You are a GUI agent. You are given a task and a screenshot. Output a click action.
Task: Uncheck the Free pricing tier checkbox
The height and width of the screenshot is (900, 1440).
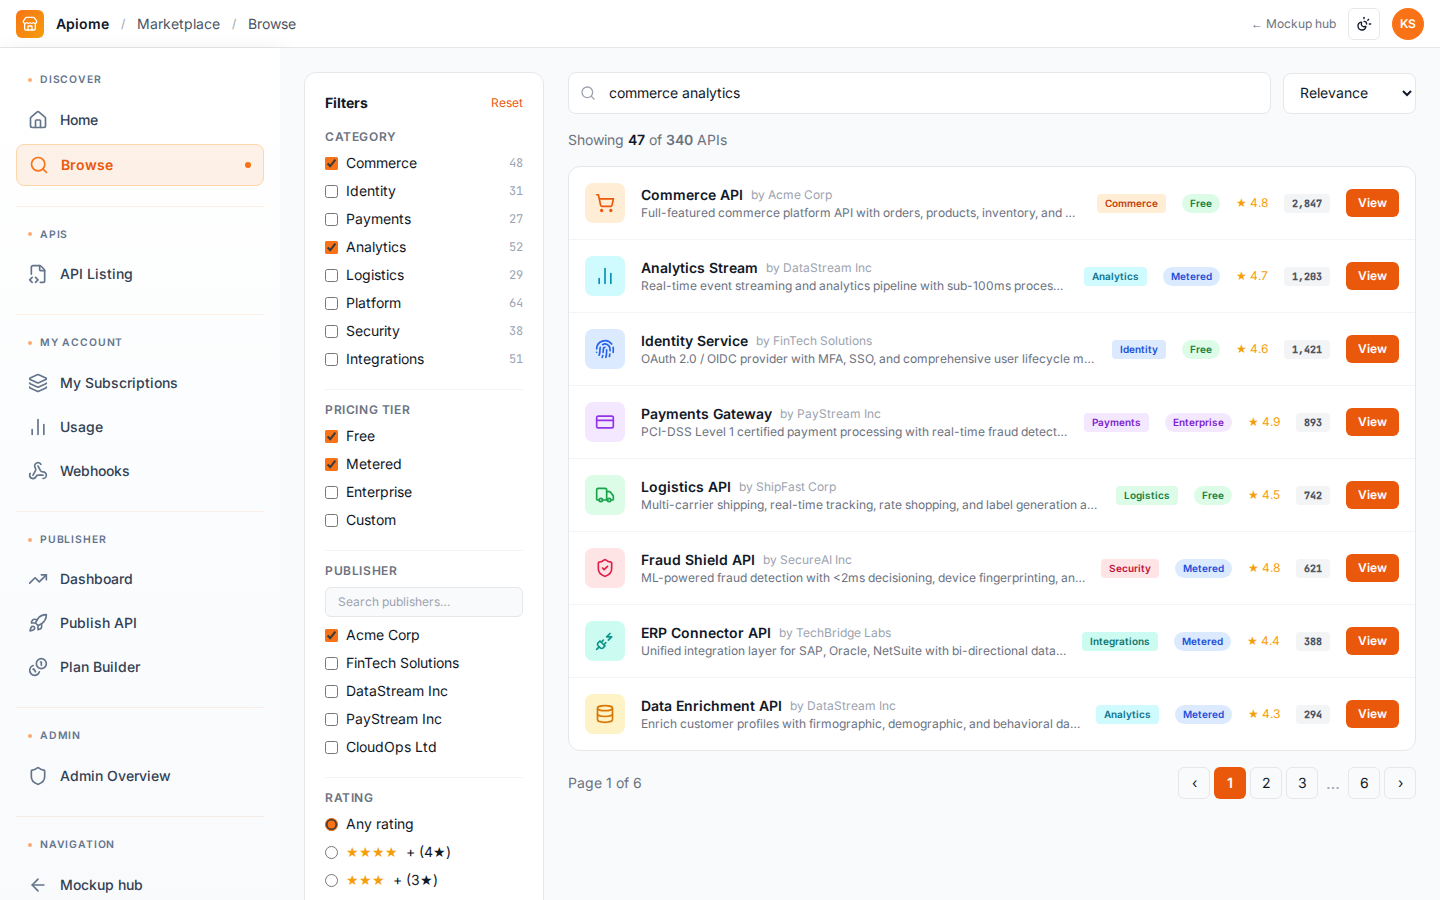click(332, 436)
